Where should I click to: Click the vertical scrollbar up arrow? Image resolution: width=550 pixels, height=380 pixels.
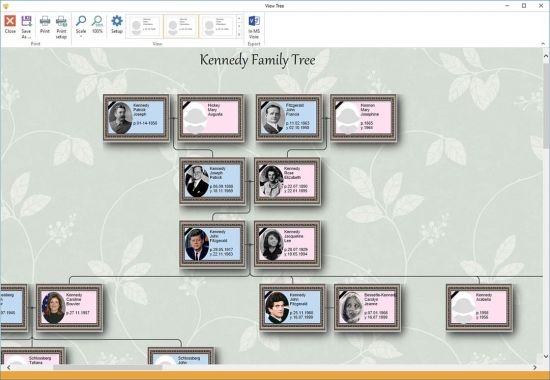click(x=546, y=56)
